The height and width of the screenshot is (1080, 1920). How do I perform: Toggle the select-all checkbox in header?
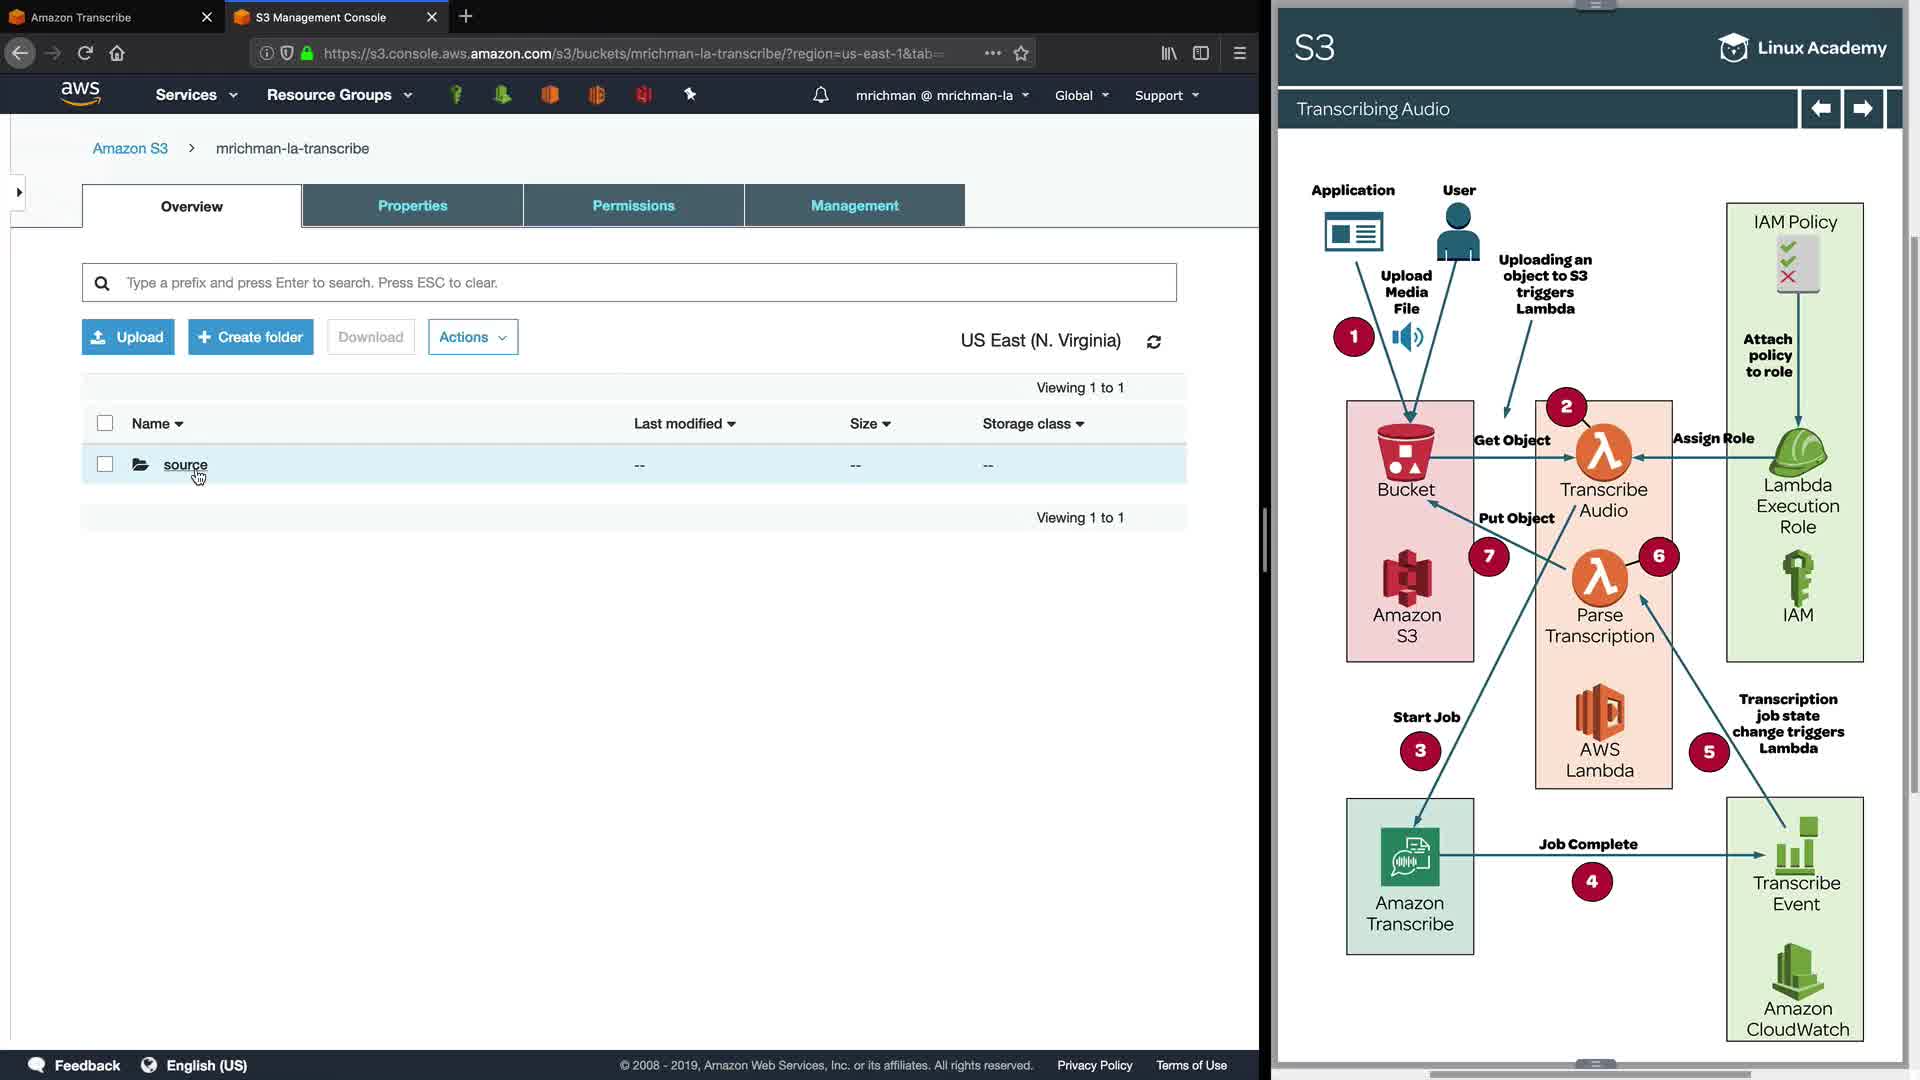pos(105,423)
